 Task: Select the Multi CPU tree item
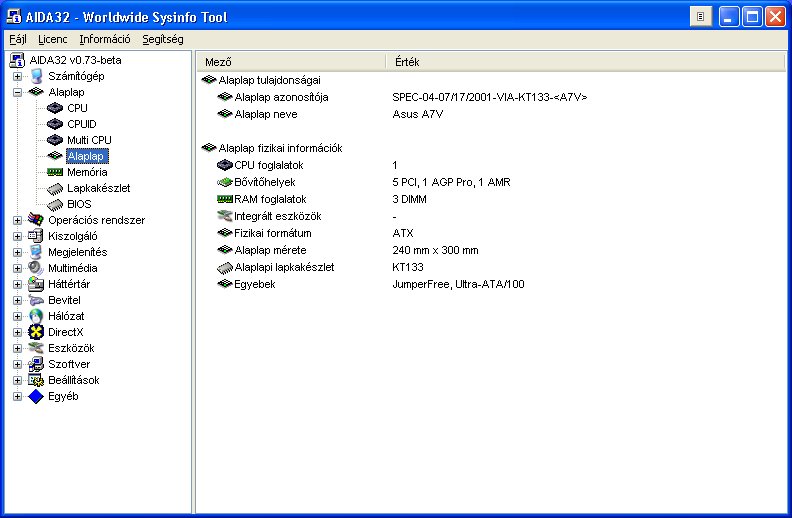(x=89, y=140)
